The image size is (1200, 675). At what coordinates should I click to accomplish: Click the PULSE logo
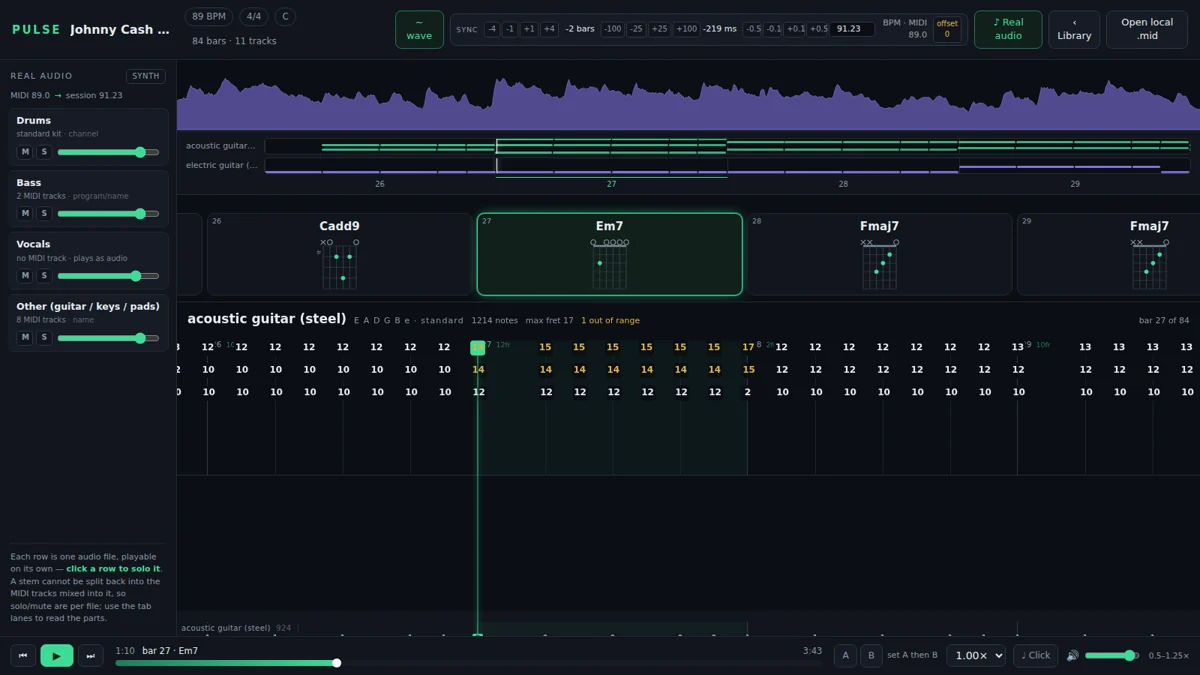coord(36,30)
